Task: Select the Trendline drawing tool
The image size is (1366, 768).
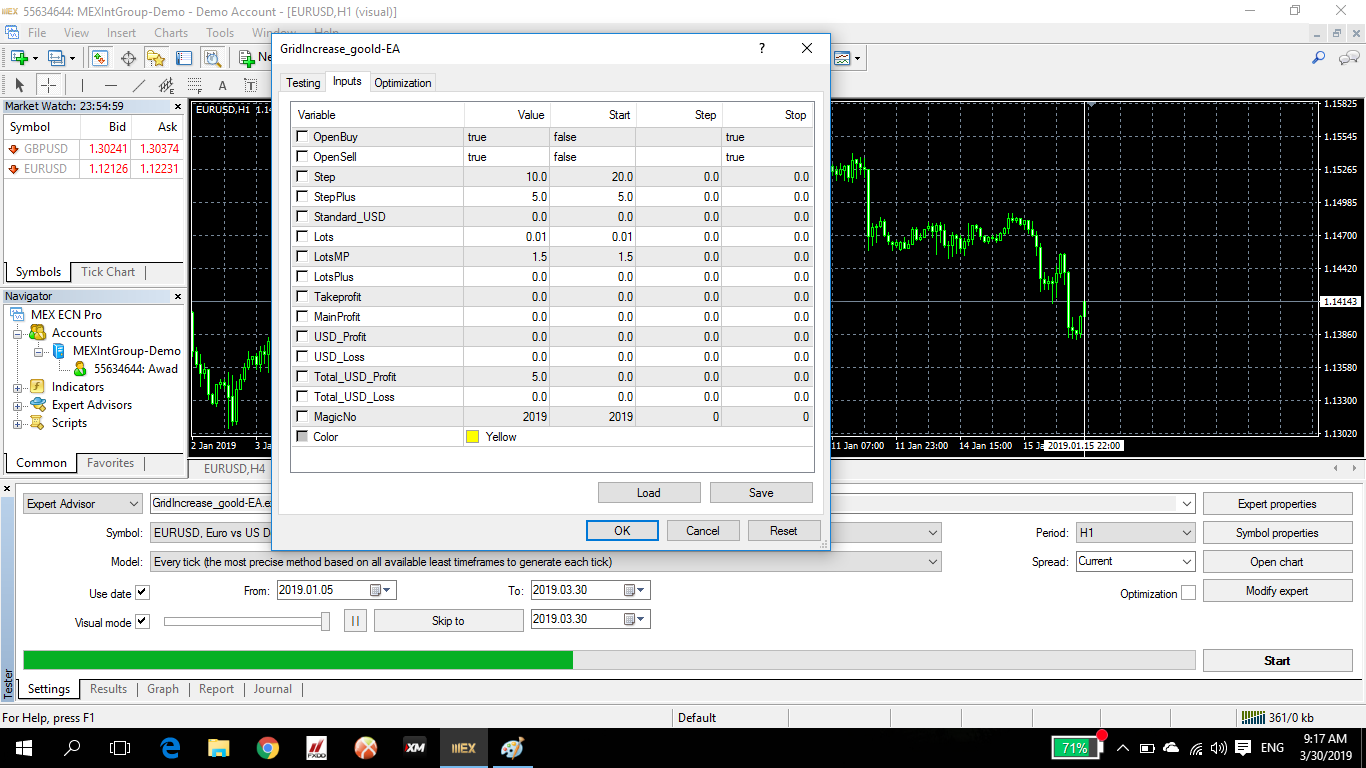Action: point(139,85)
